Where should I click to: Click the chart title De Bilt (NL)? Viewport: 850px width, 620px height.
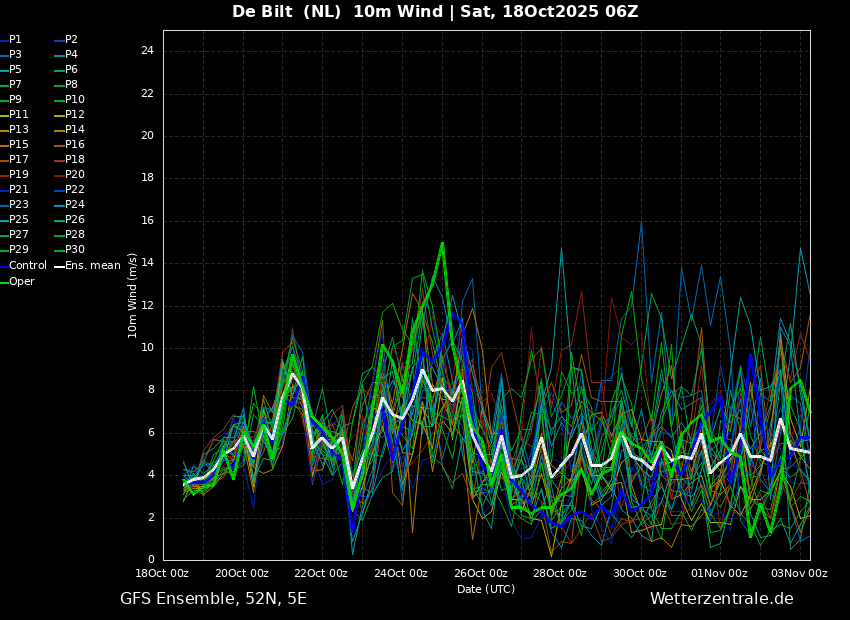[x=286, y=11]
